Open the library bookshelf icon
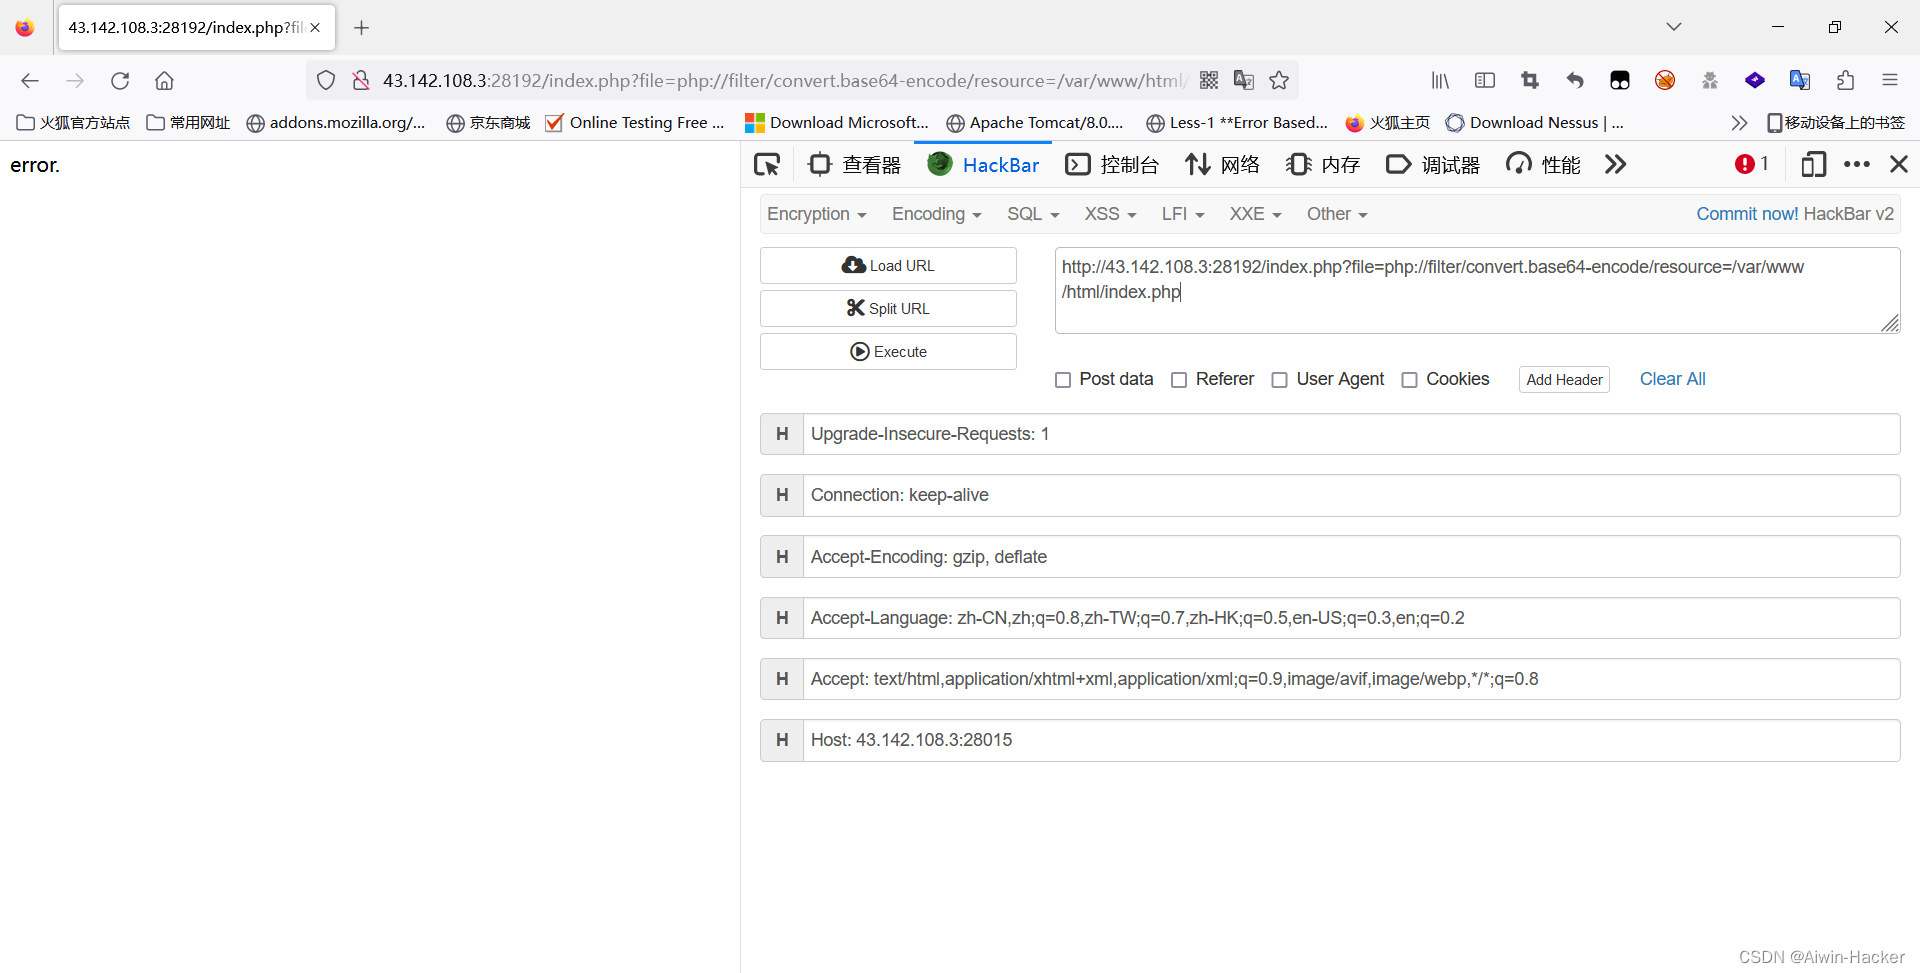 tap(1440, 81)
